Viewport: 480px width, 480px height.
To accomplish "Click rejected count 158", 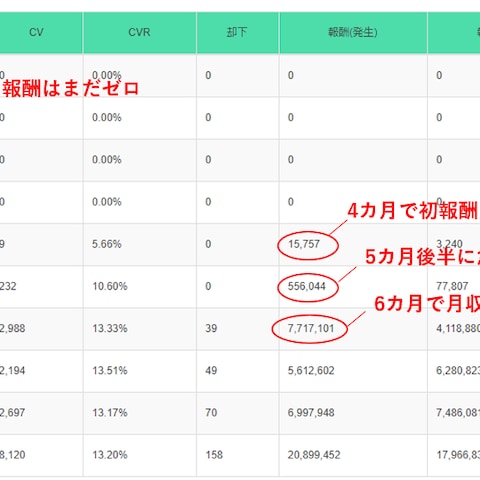I will pyautogui.click(x=214, y=455).
